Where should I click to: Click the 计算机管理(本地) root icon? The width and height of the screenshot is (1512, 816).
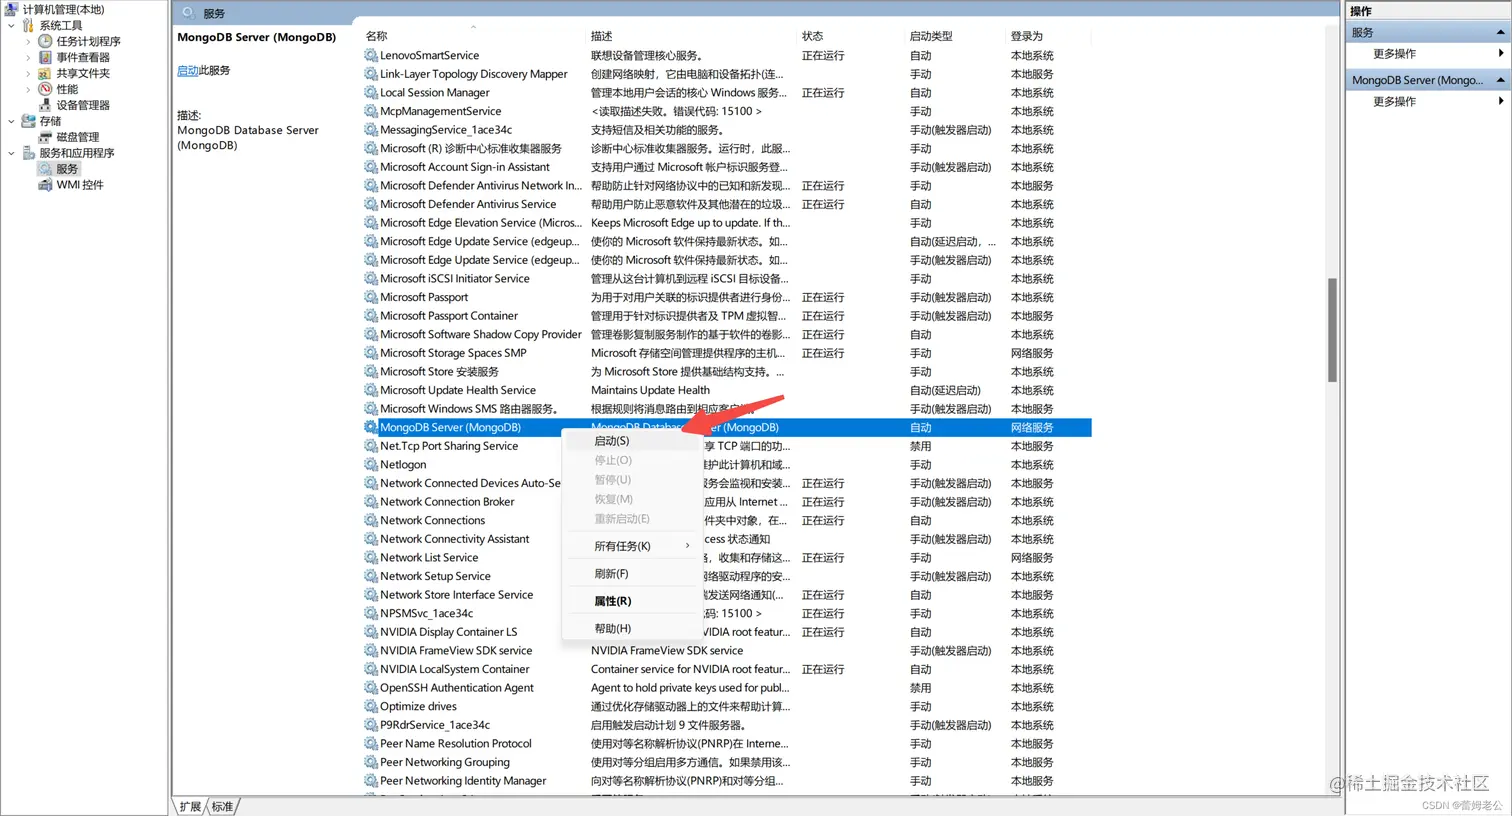12,9
